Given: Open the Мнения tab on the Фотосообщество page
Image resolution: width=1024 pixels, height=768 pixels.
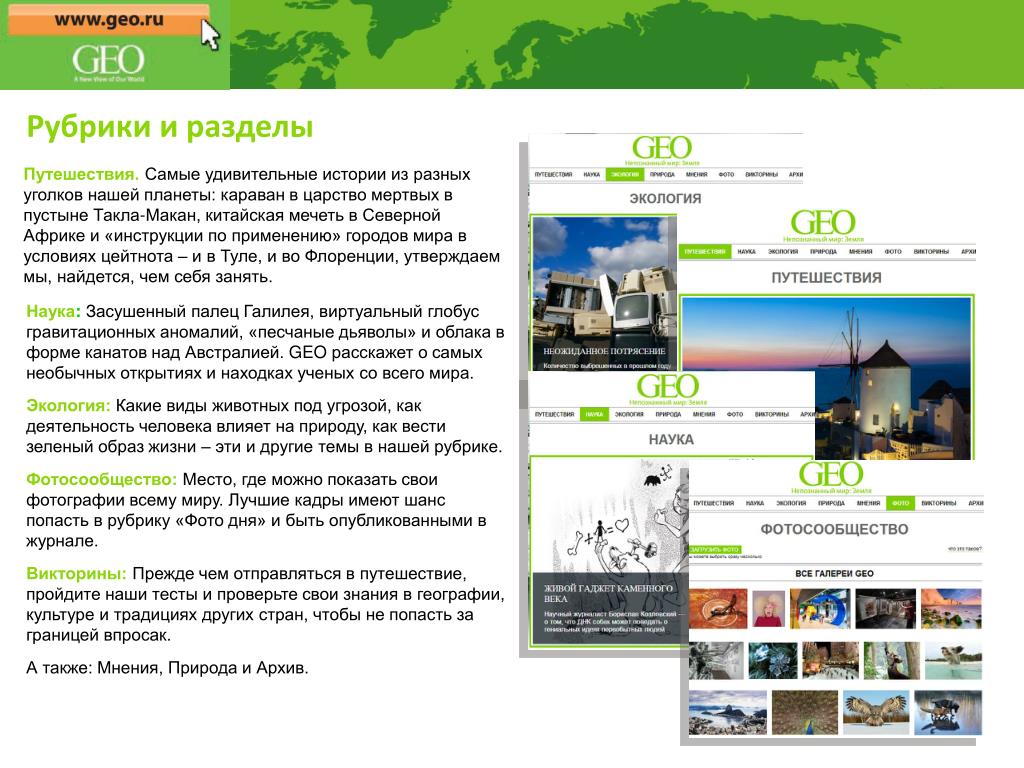Looking at the screenshot, I should click(869, 503).
